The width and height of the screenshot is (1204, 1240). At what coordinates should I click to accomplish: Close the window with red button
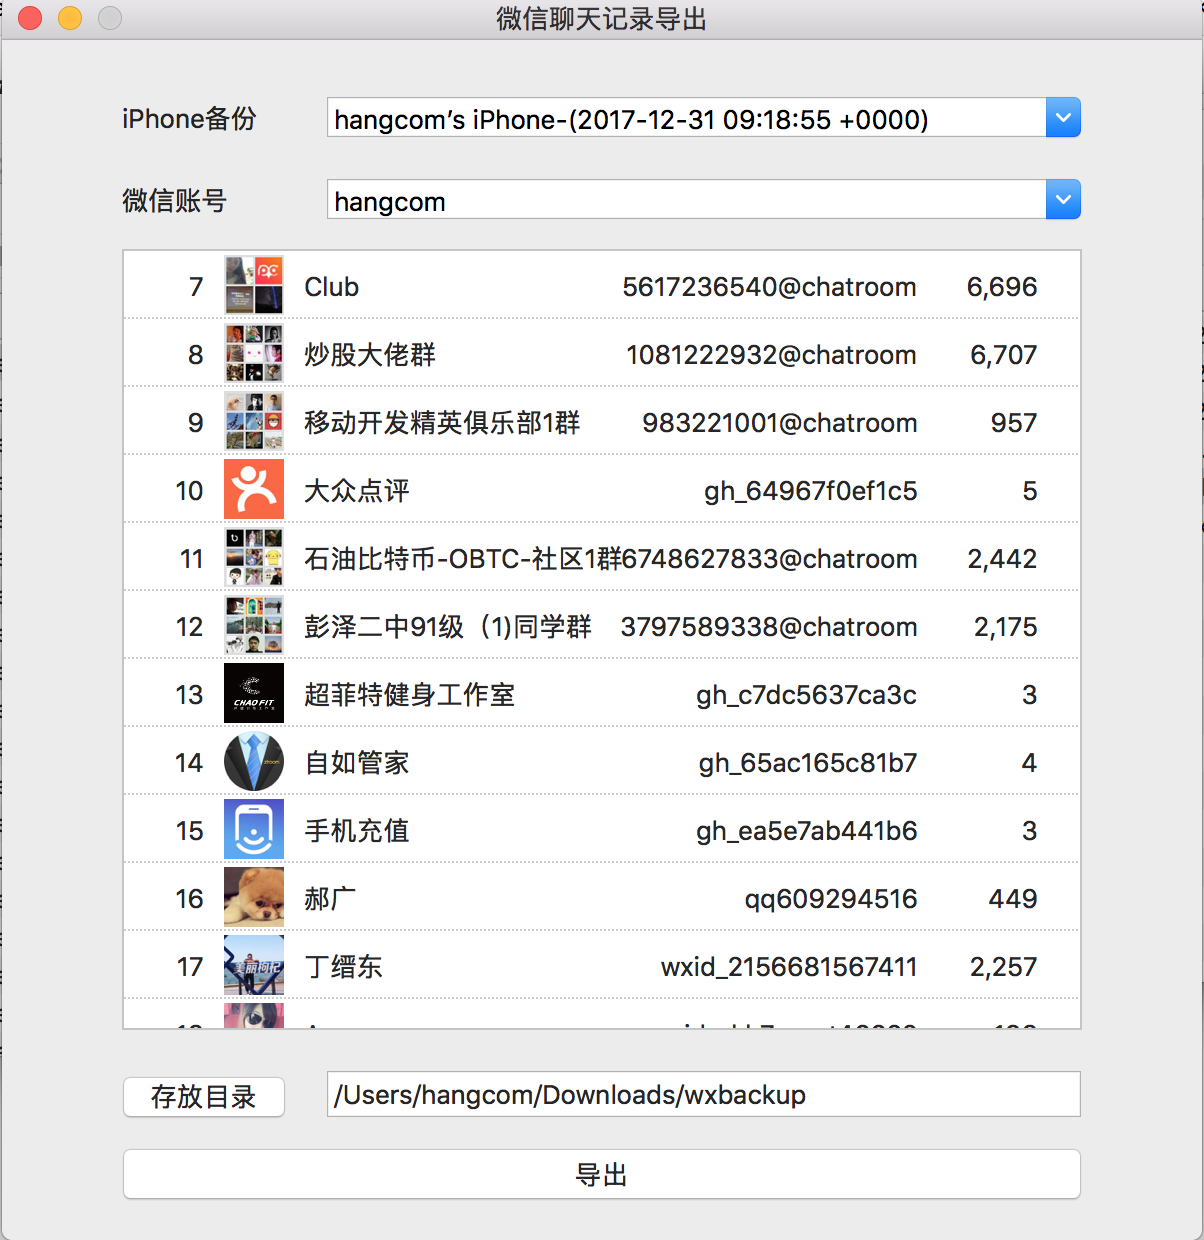30,18
